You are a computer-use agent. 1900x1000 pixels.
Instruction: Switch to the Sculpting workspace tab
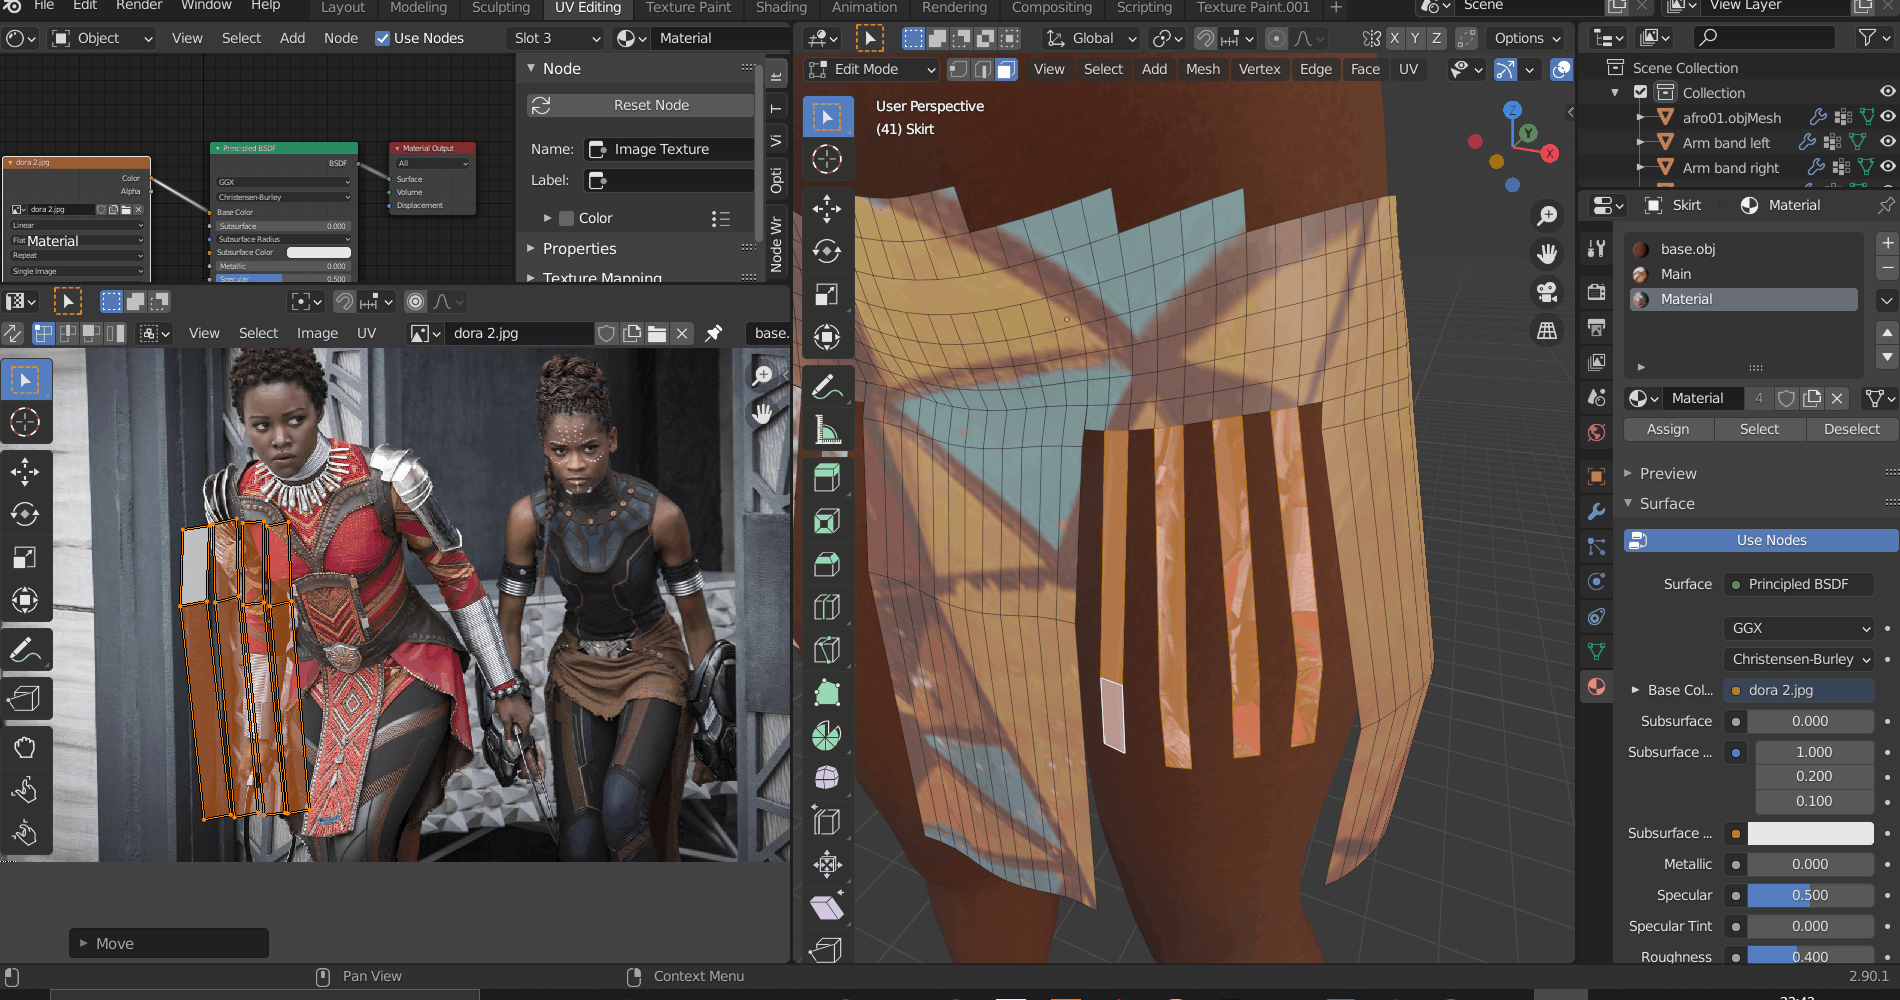(500, 7)
